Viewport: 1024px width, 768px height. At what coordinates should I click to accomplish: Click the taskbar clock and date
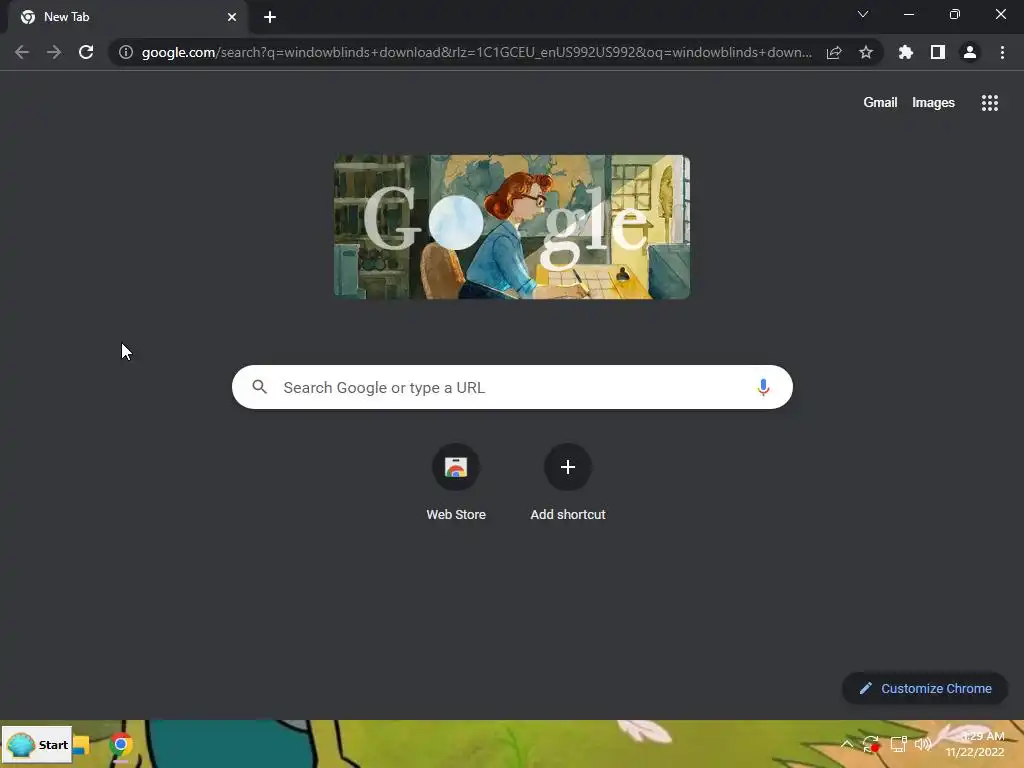click(976, 744)
